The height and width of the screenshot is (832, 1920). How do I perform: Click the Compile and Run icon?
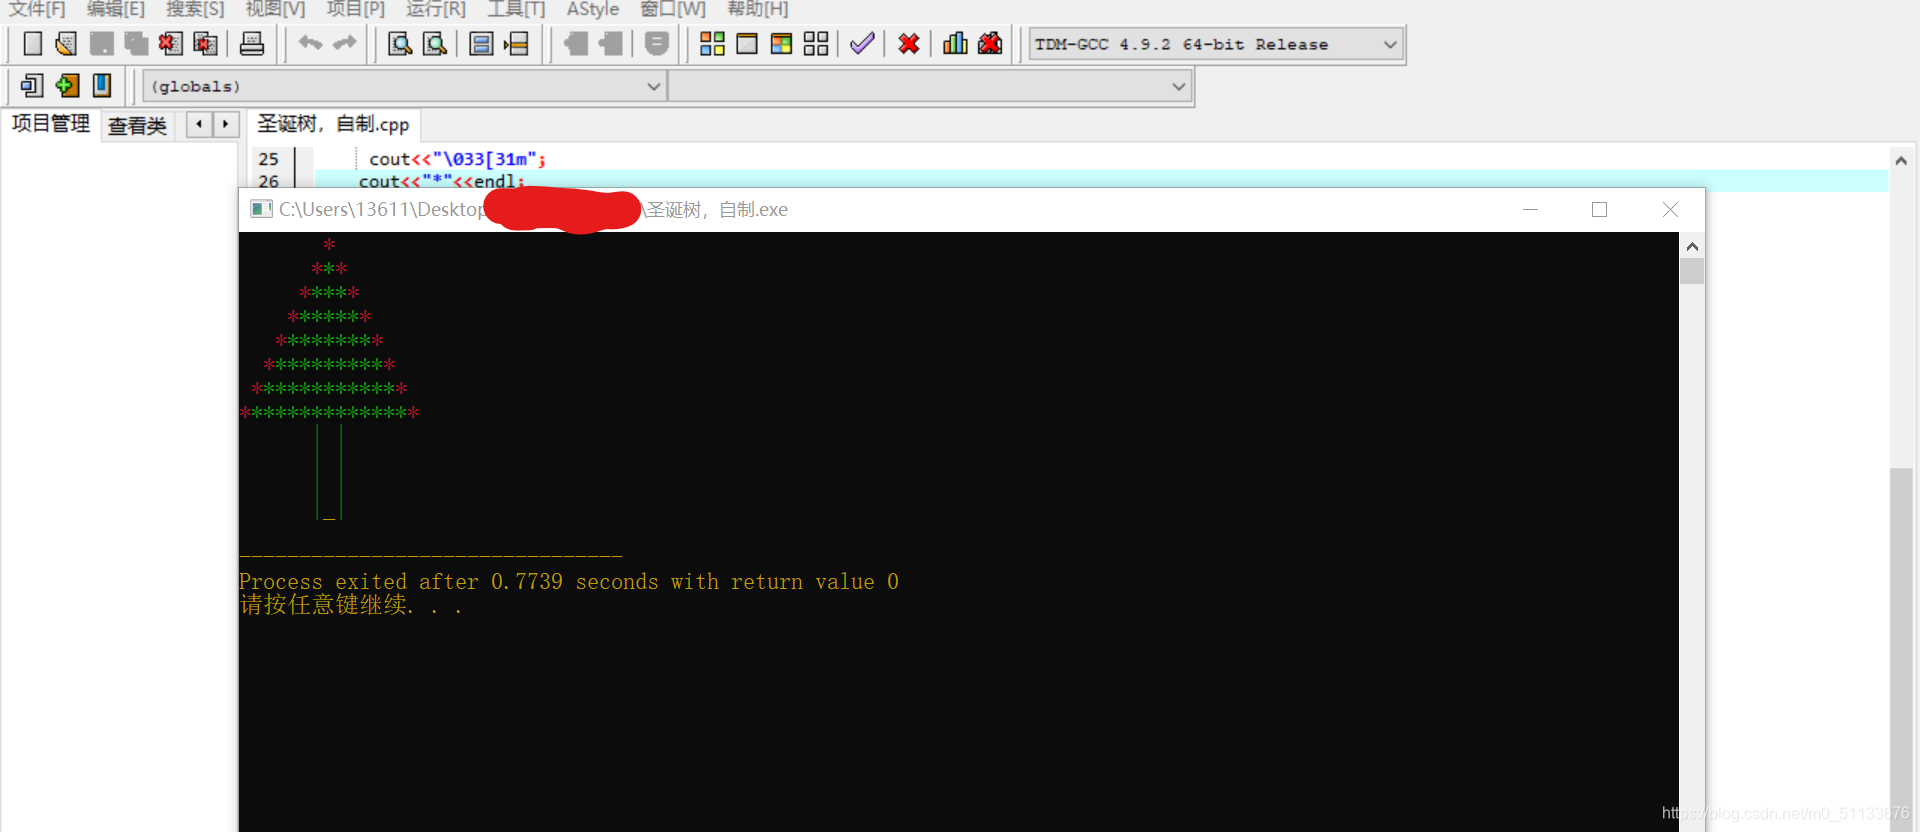(782, 44)
